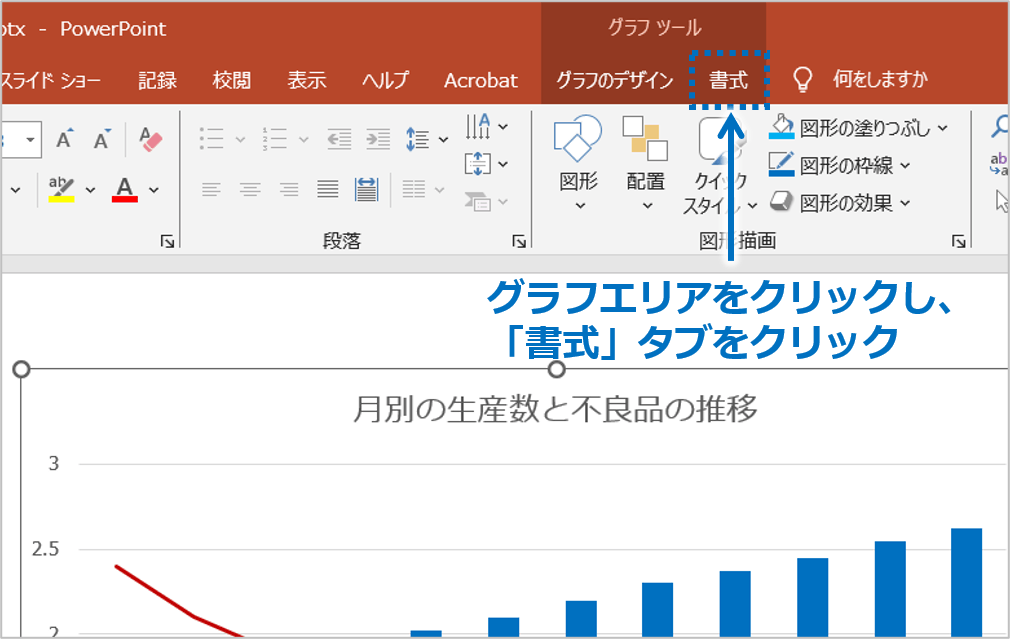Click the axis label 2.5

click(45, 549)
